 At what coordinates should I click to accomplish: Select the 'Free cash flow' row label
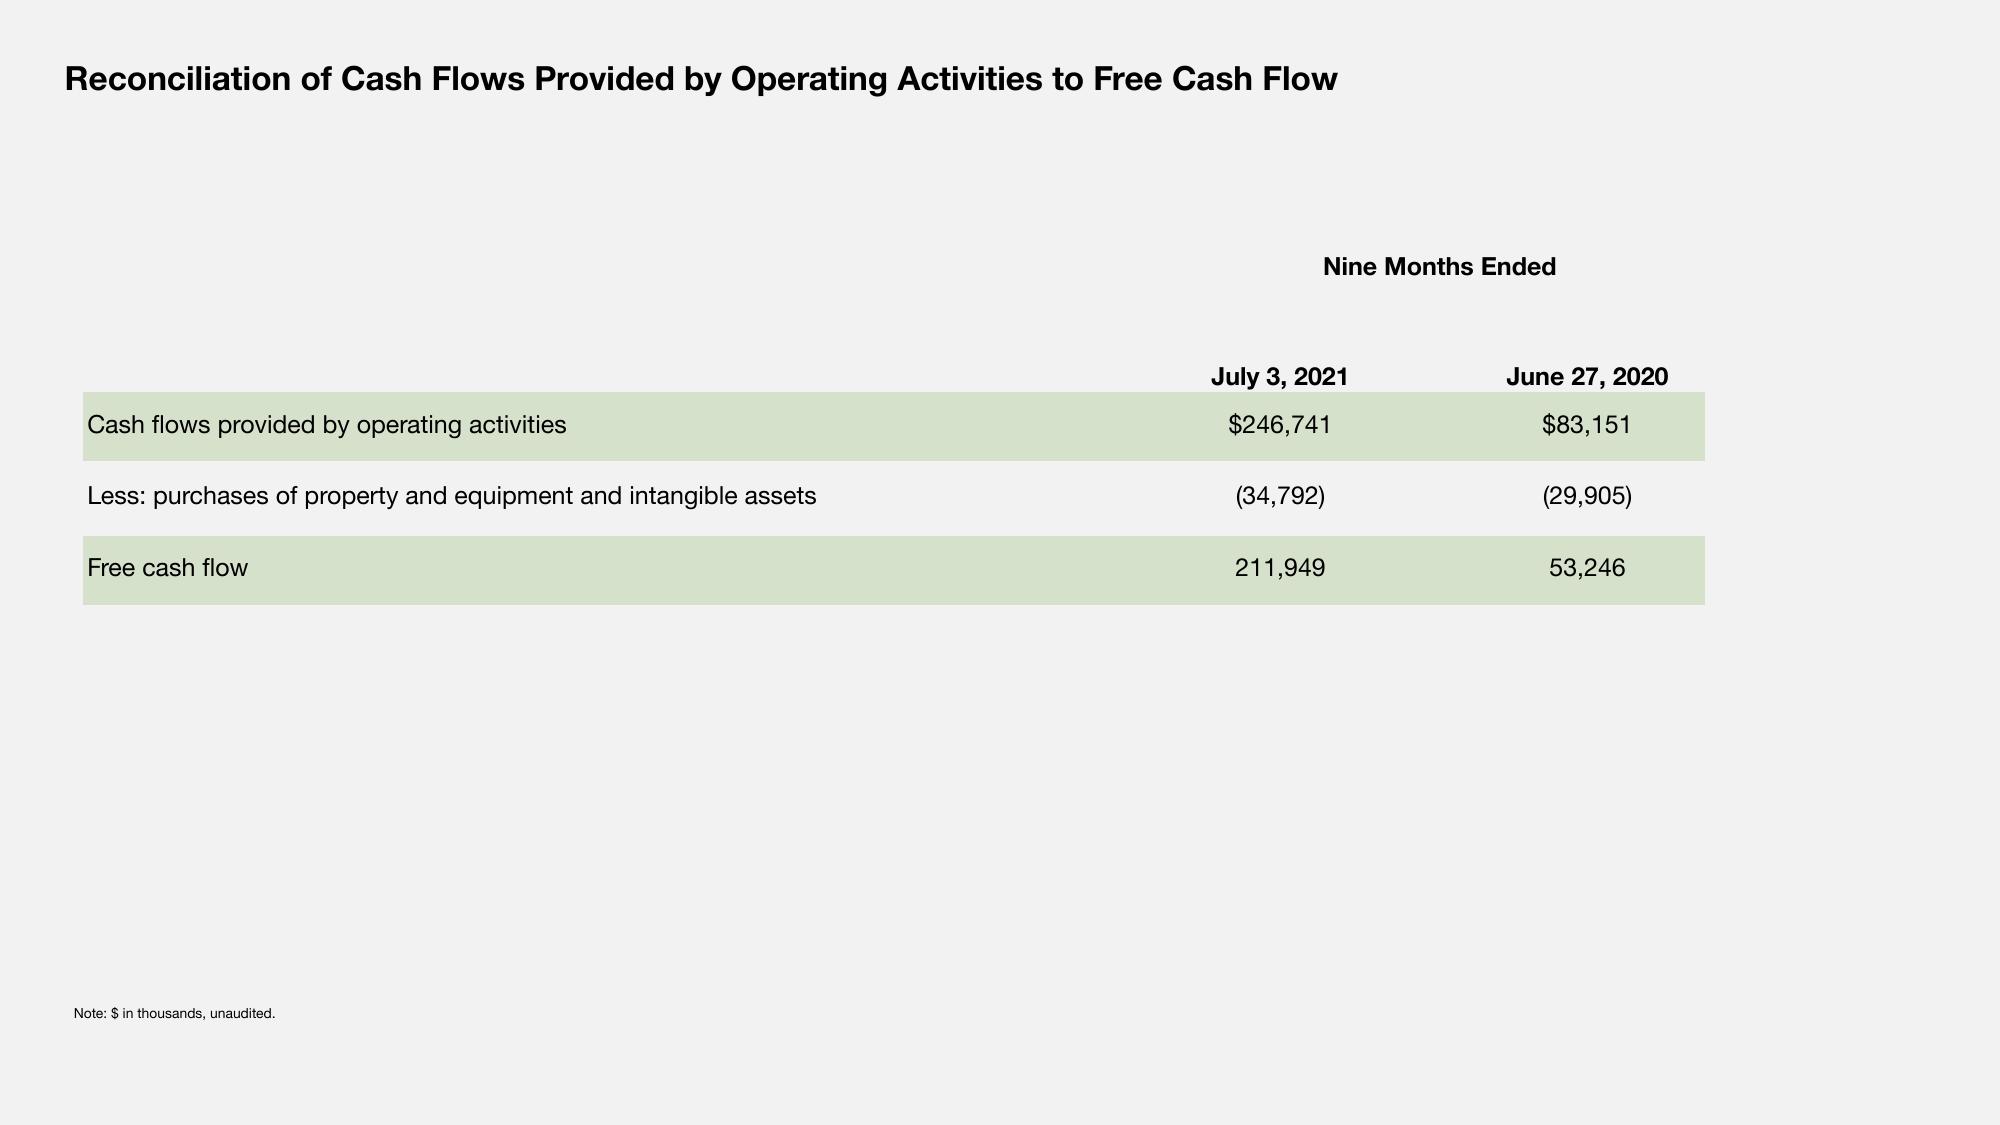(167, 568)
